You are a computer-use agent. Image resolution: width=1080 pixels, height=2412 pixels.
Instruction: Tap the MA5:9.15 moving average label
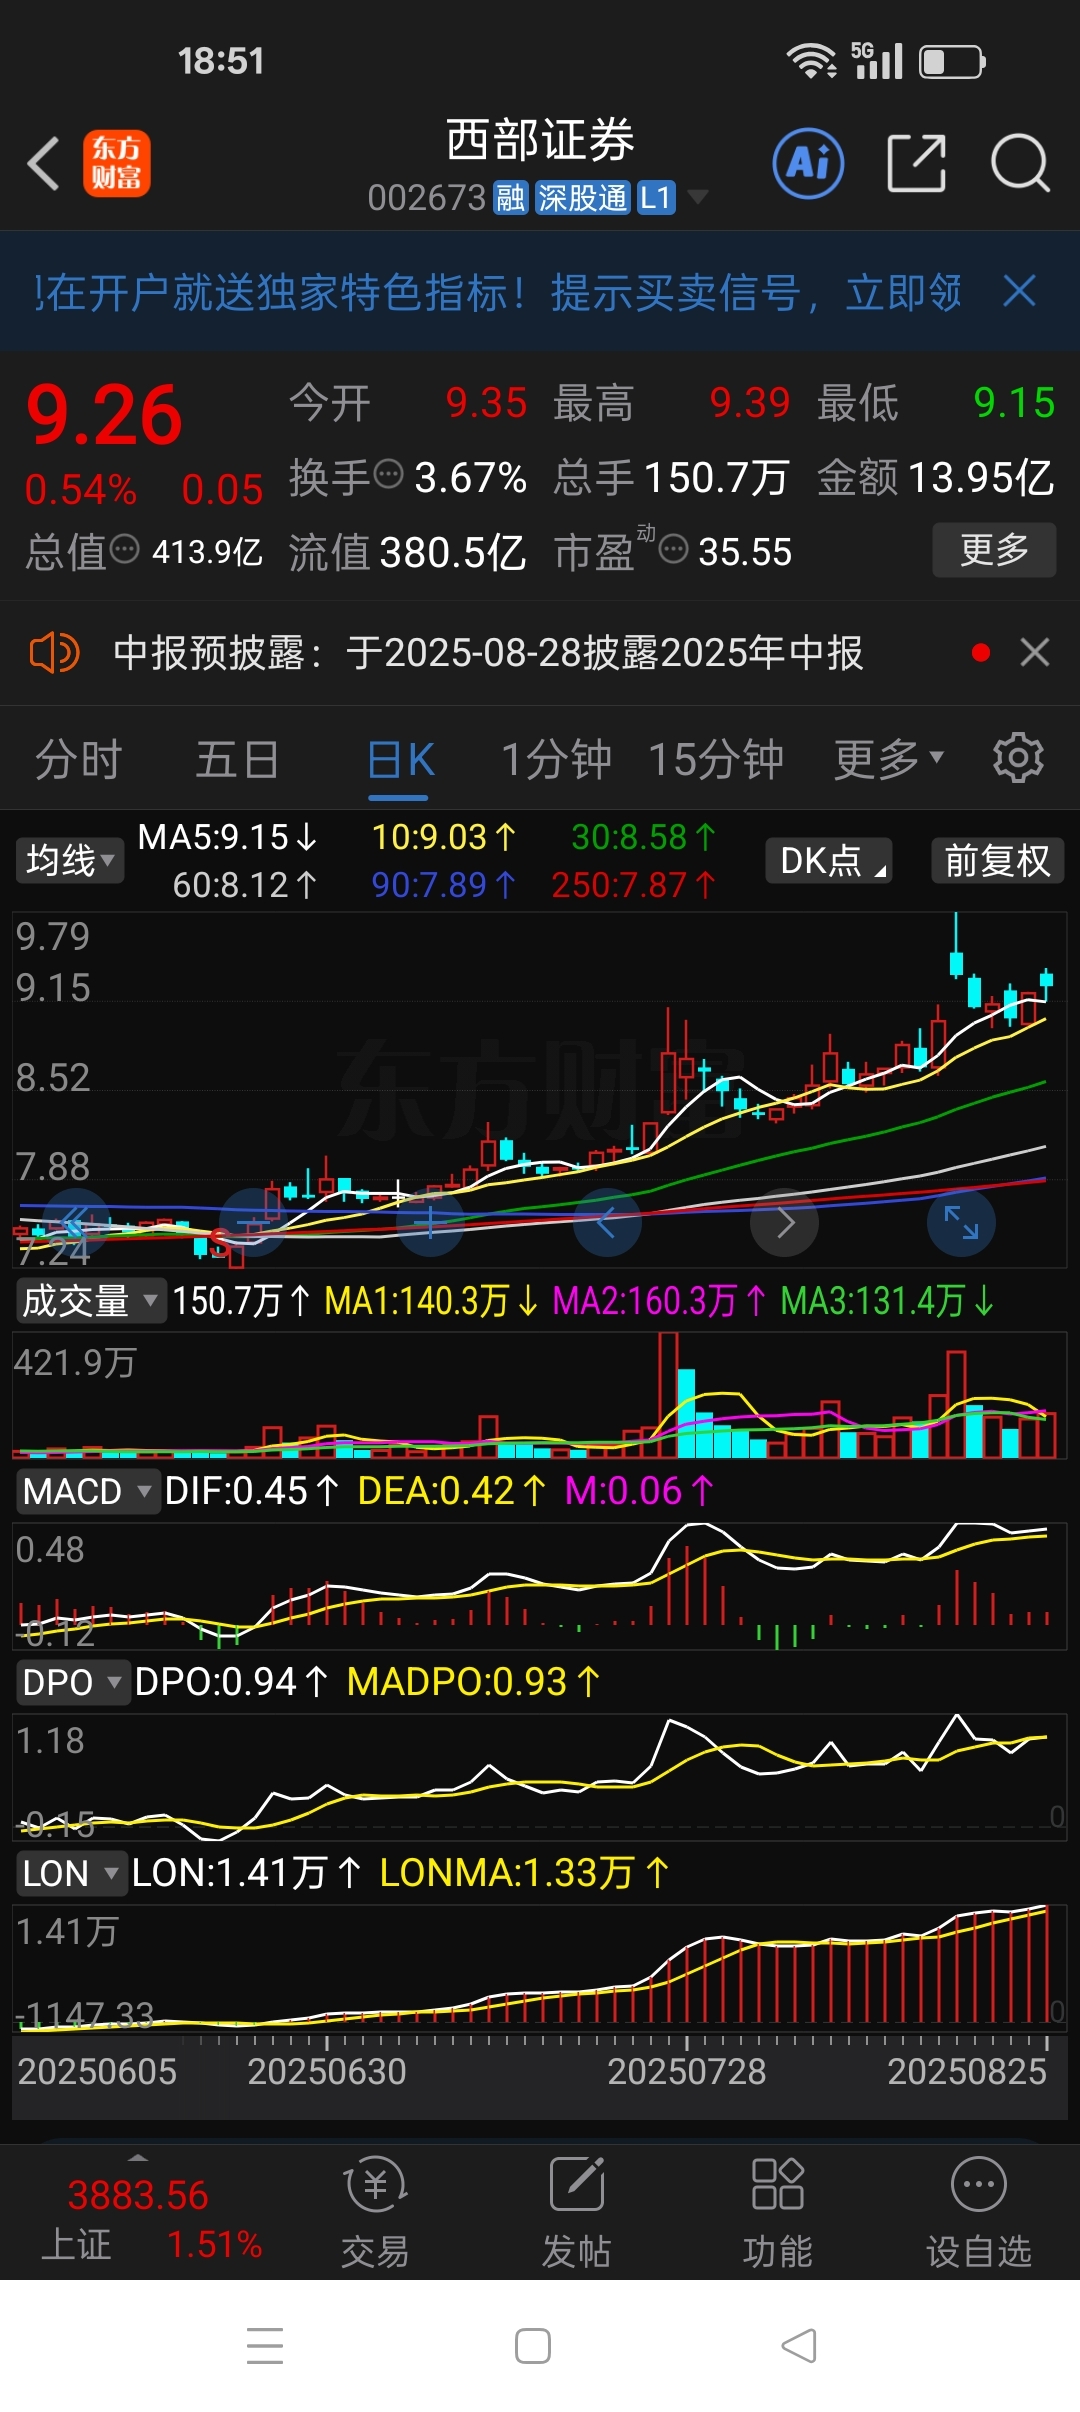tap(228, 837)
